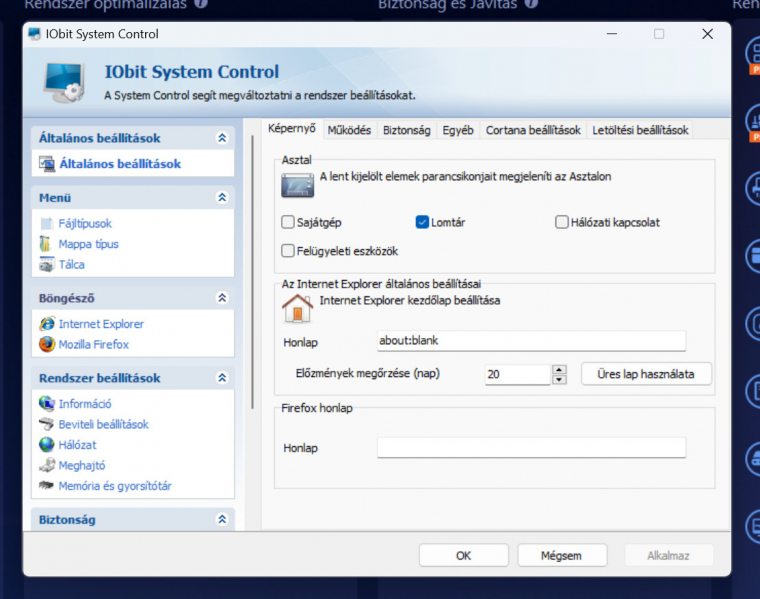Image resolution: width=760 pixels, height=599 pixels.
Task: Uncheck the Lomtár checkbox
Action: pos(422,222)
